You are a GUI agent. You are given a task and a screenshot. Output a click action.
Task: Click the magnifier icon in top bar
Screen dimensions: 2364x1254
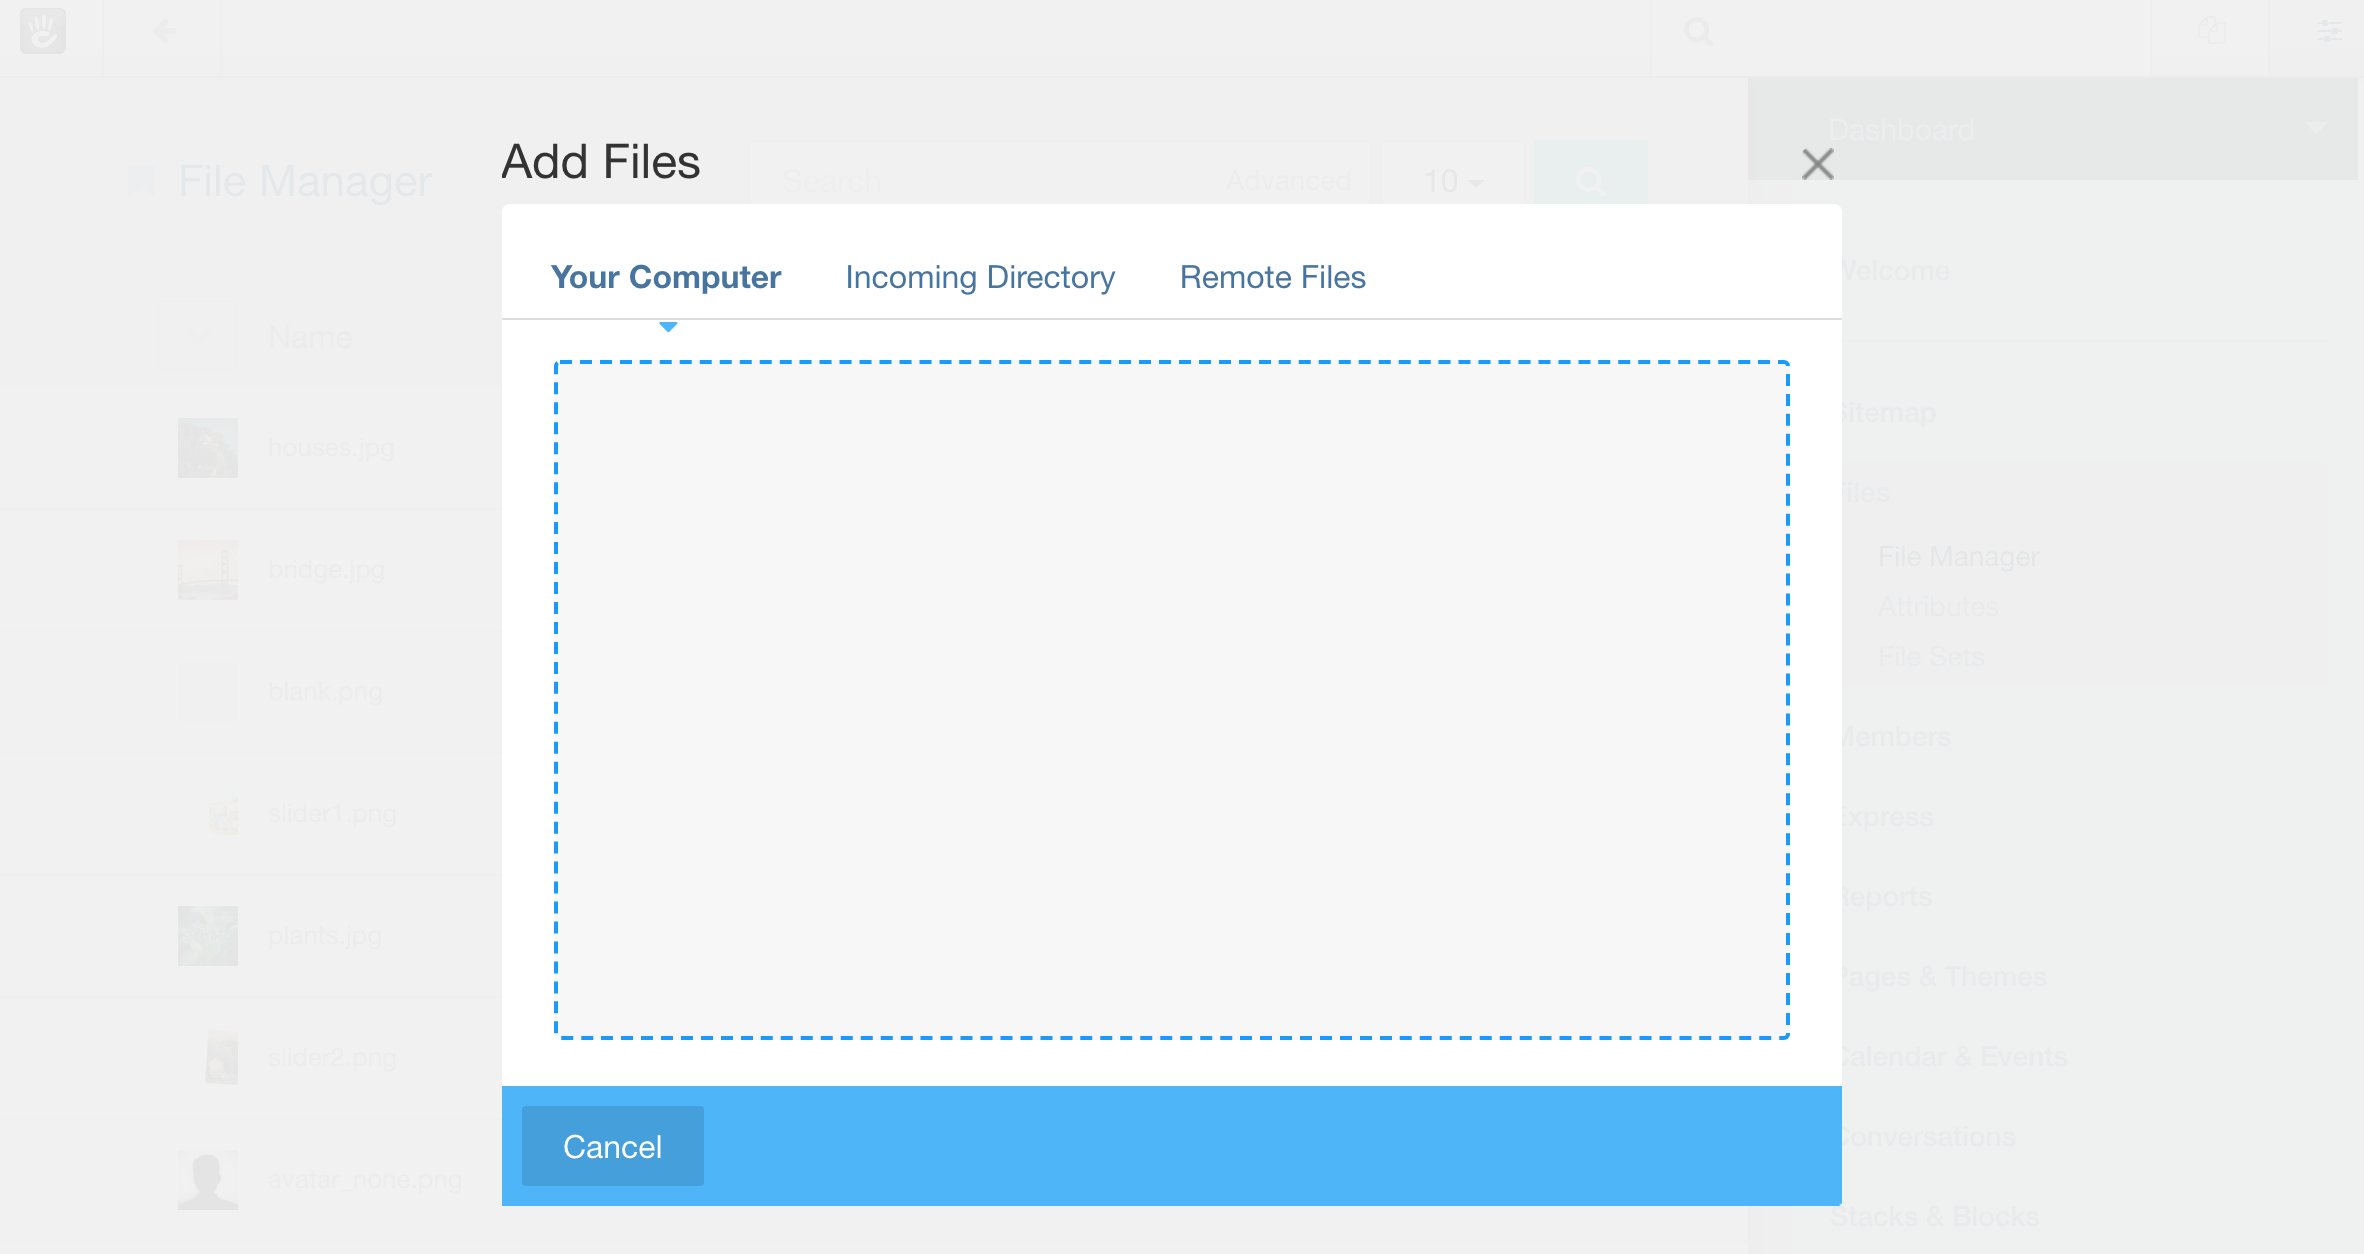point(1699,32)
